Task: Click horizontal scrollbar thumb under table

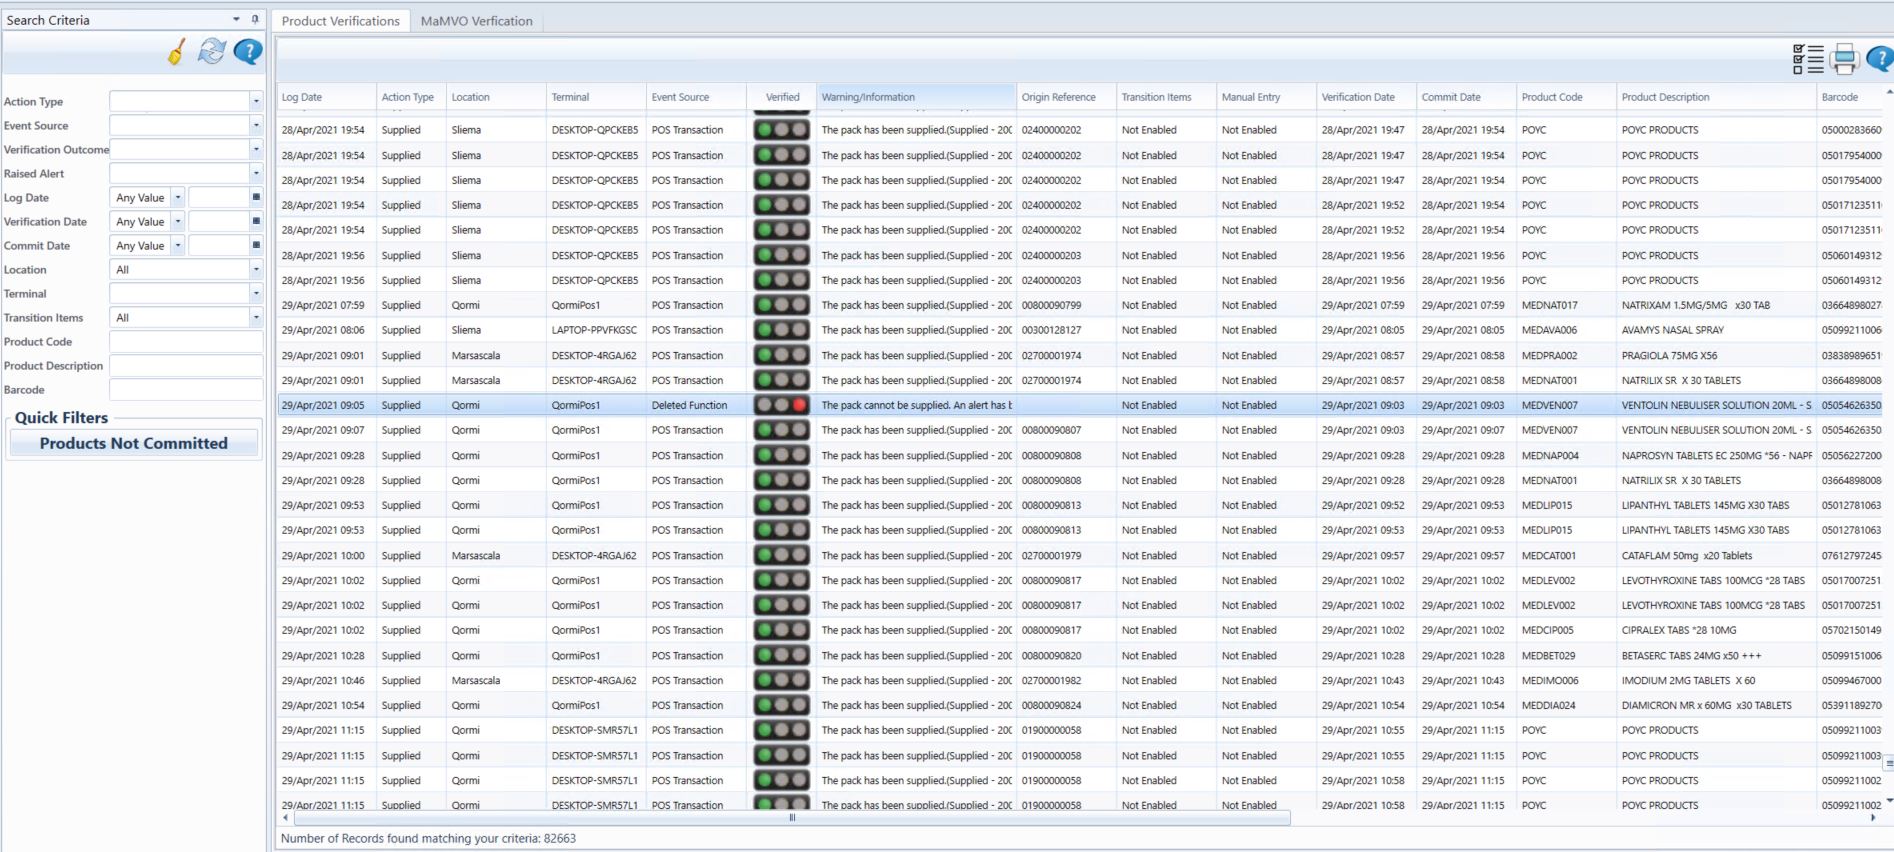Action: click(791, 817)
